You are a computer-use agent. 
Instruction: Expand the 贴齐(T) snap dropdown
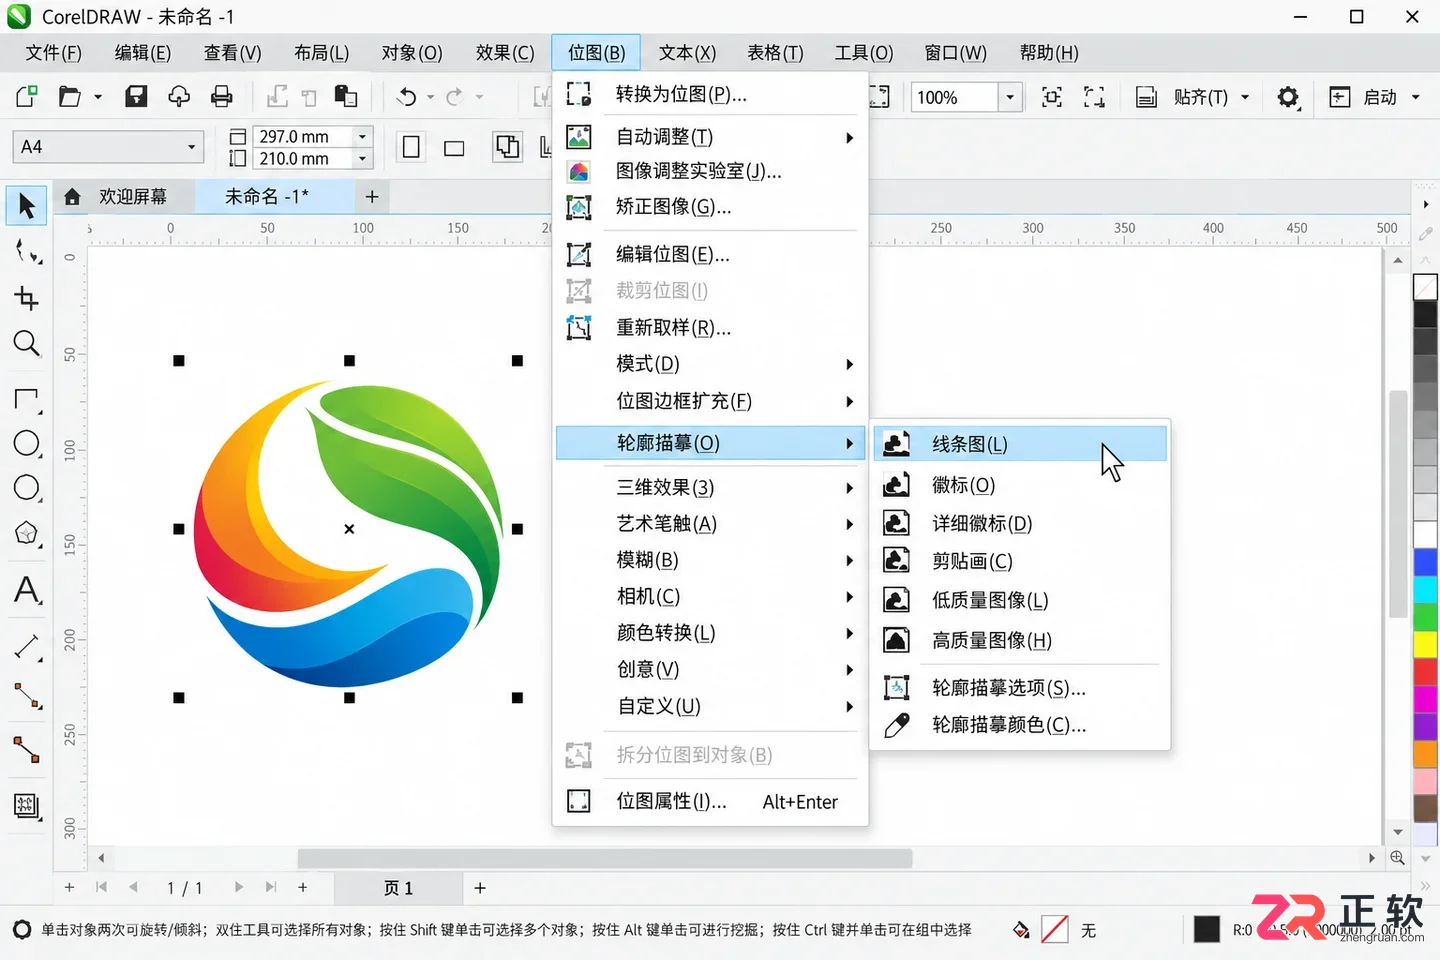(1245, 97)
